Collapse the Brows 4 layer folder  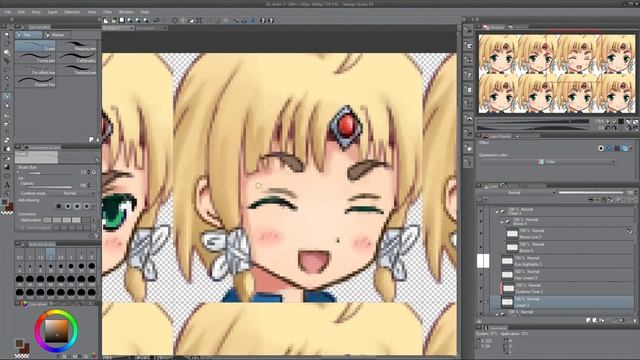click(x=502, y=222)
